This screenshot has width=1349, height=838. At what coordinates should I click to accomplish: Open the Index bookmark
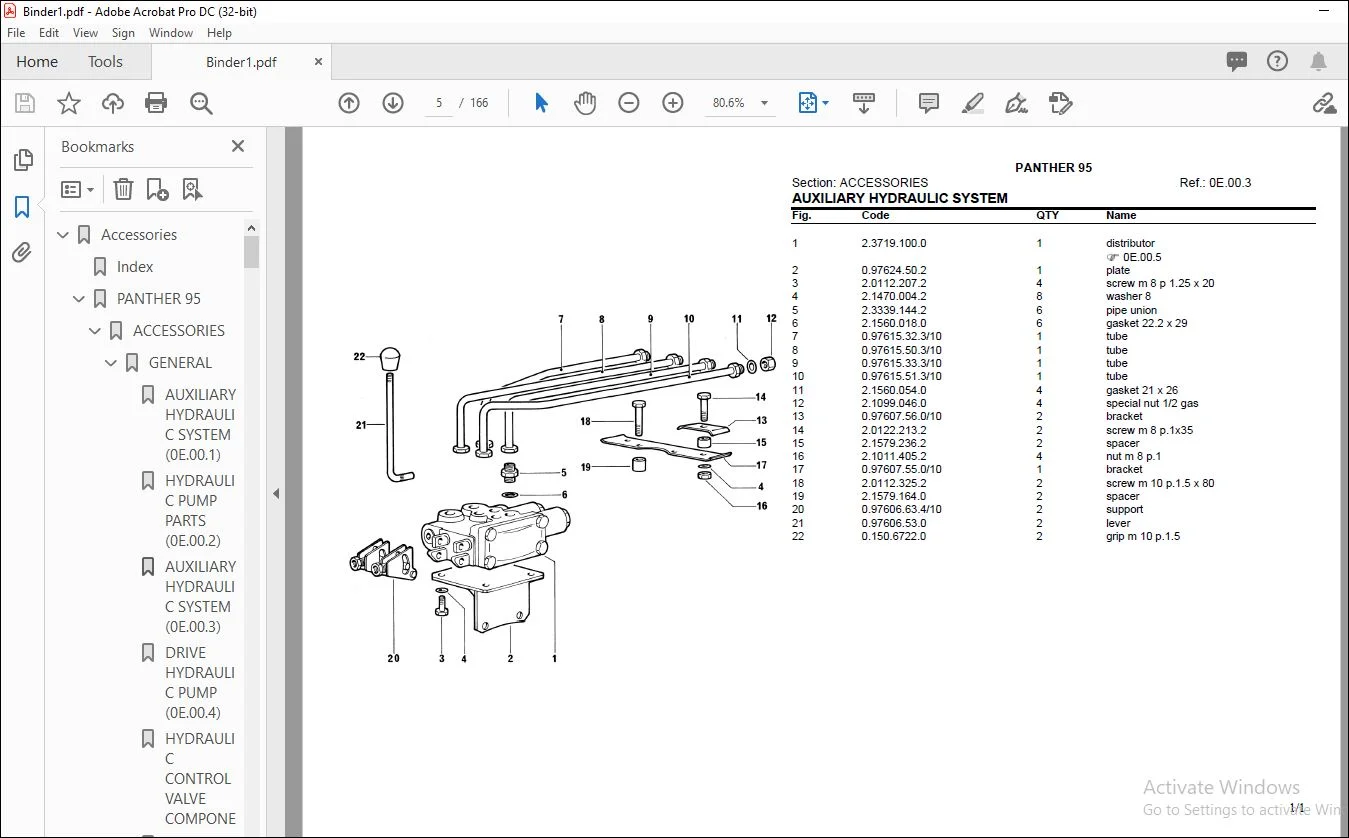click(x=135, y=267)
